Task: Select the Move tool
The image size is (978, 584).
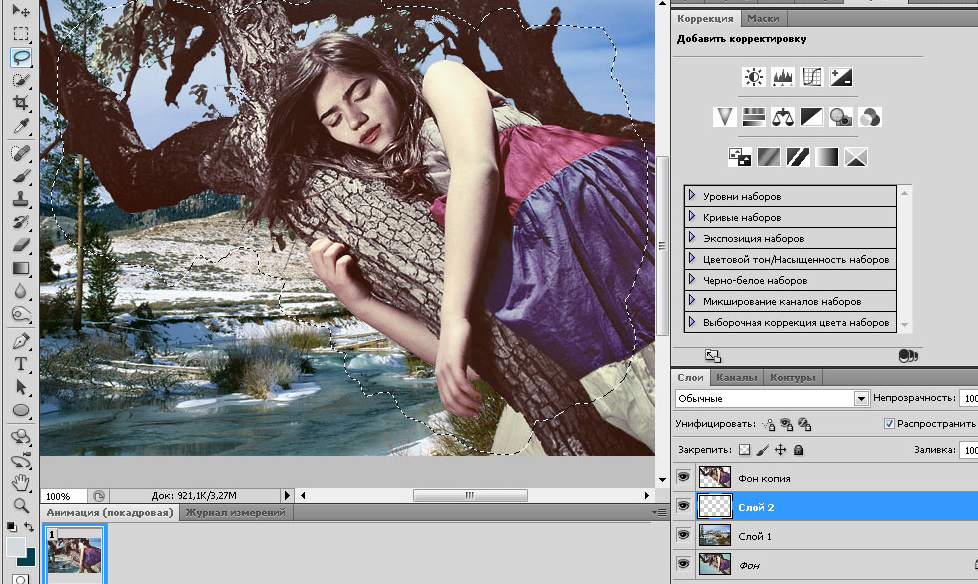Action: point(21,11)
